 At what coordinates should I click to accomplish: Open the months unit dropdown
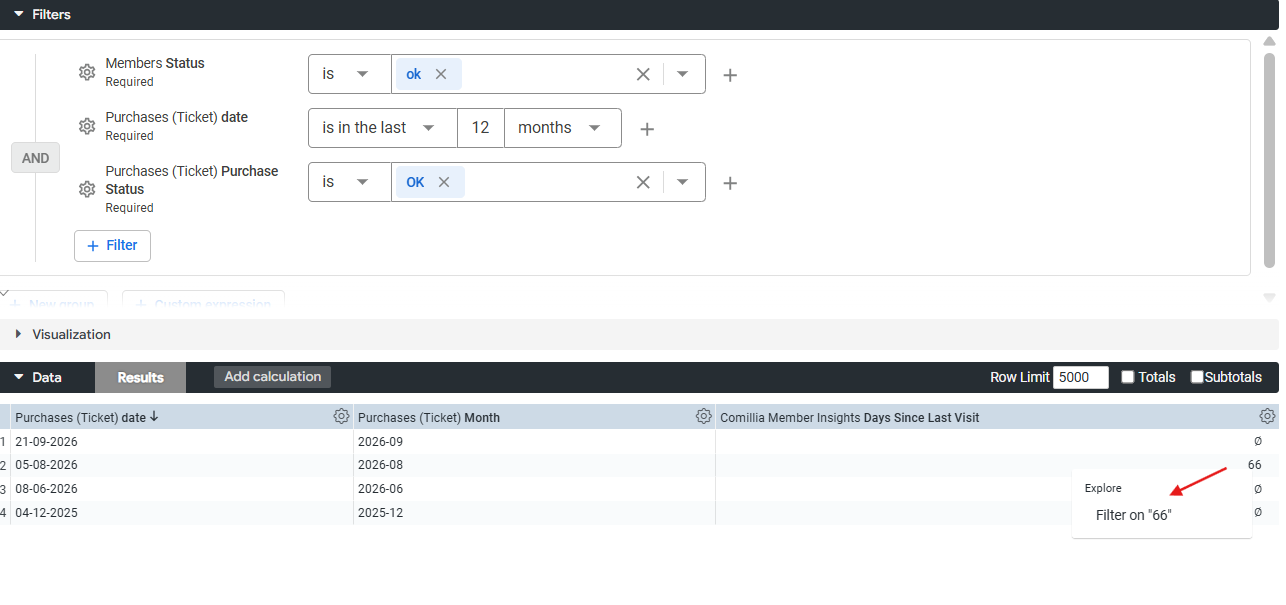pos(563,128)
